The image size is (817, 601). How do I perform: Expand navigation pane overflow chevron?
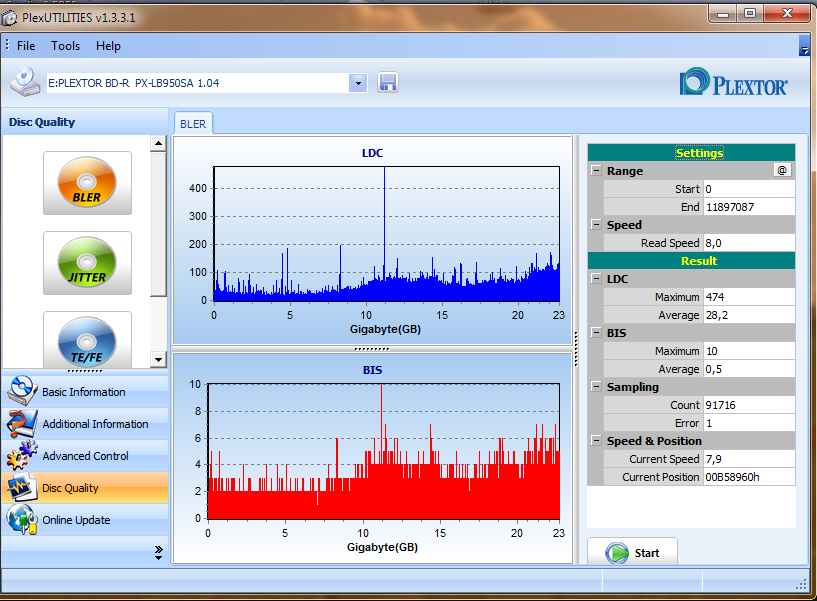[x=158, y=553]
